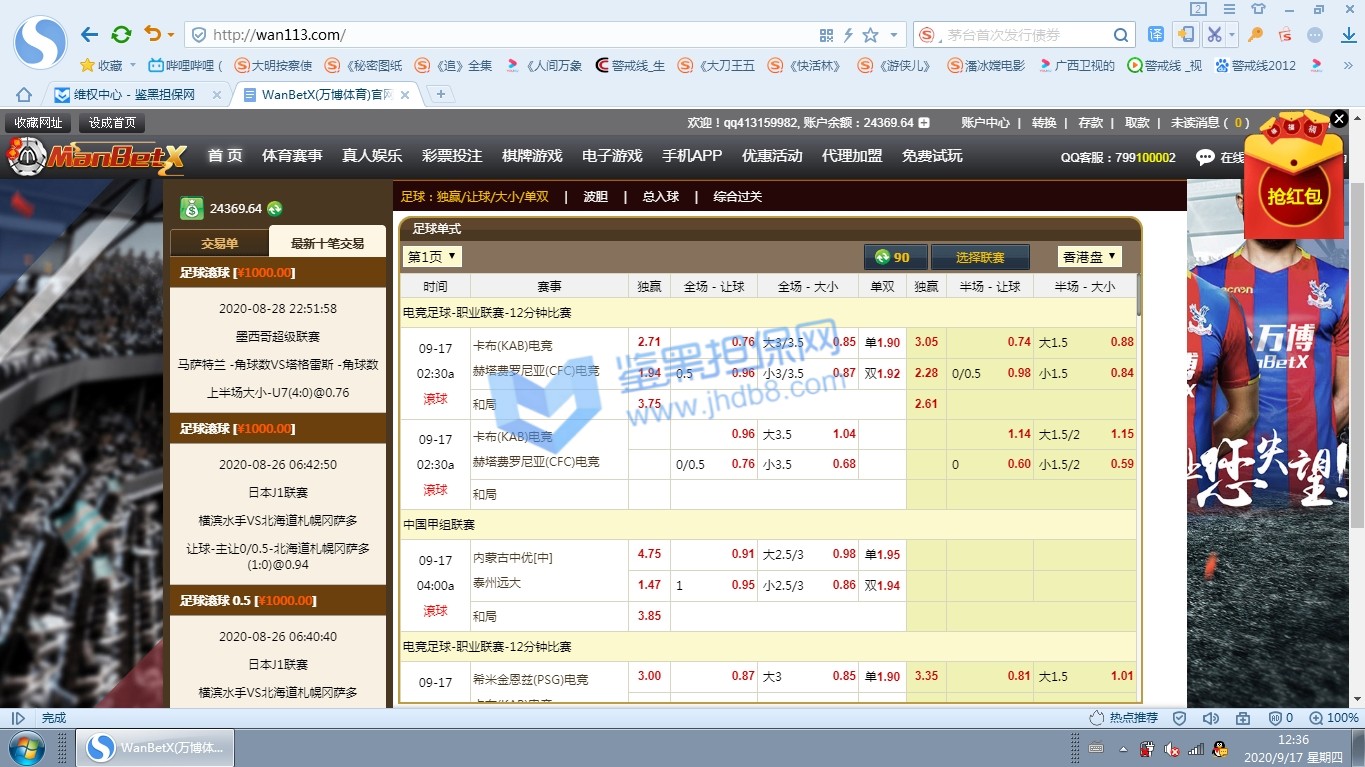Viewport: 1365px width, 767px height.
Task: Click the zoom 100% control in status bar
Action: click(1334, 718)
